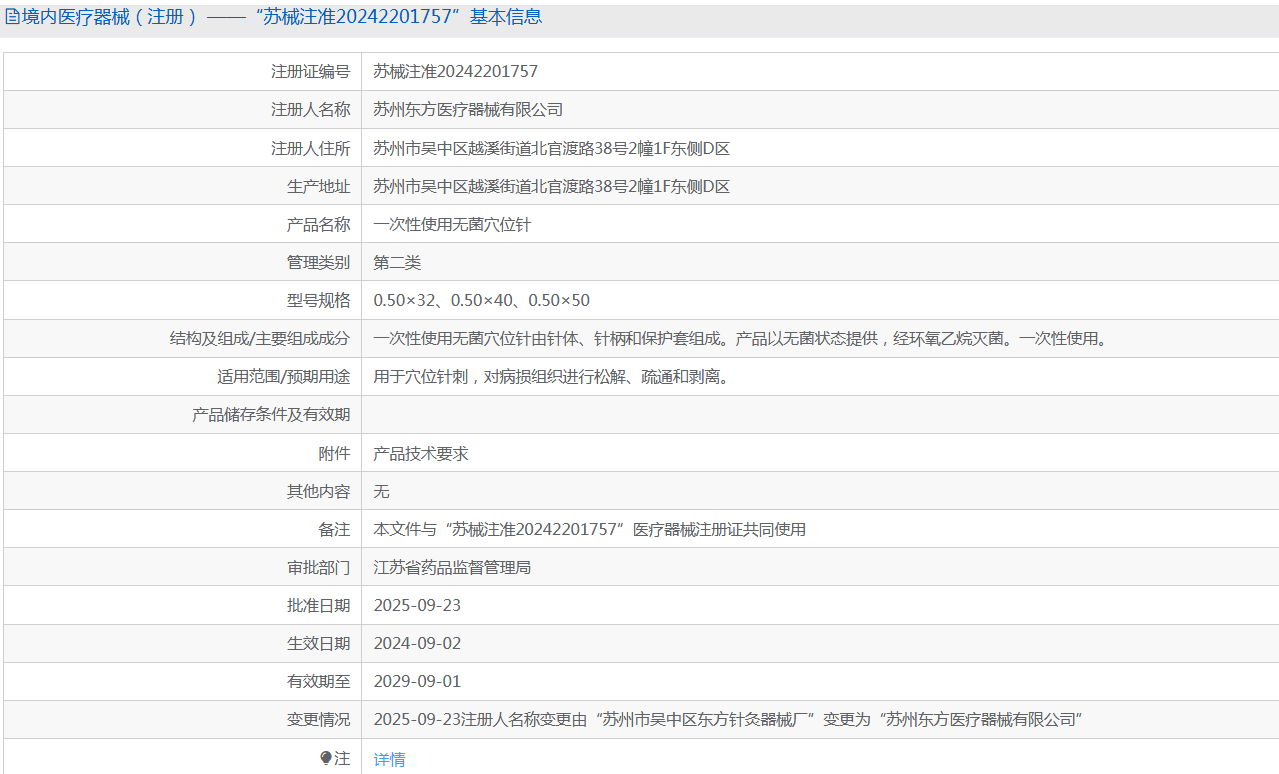Click the document icon beside the page title
This screenshot has height=774, width=1279.
[x=13, y=17]
